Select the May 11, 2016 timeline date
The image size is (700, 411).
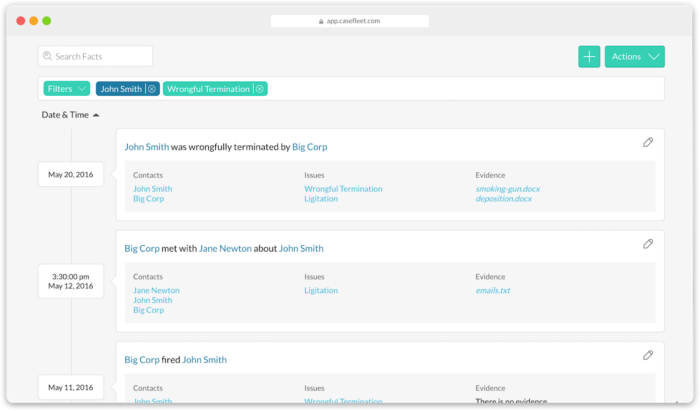pos(71,387)
